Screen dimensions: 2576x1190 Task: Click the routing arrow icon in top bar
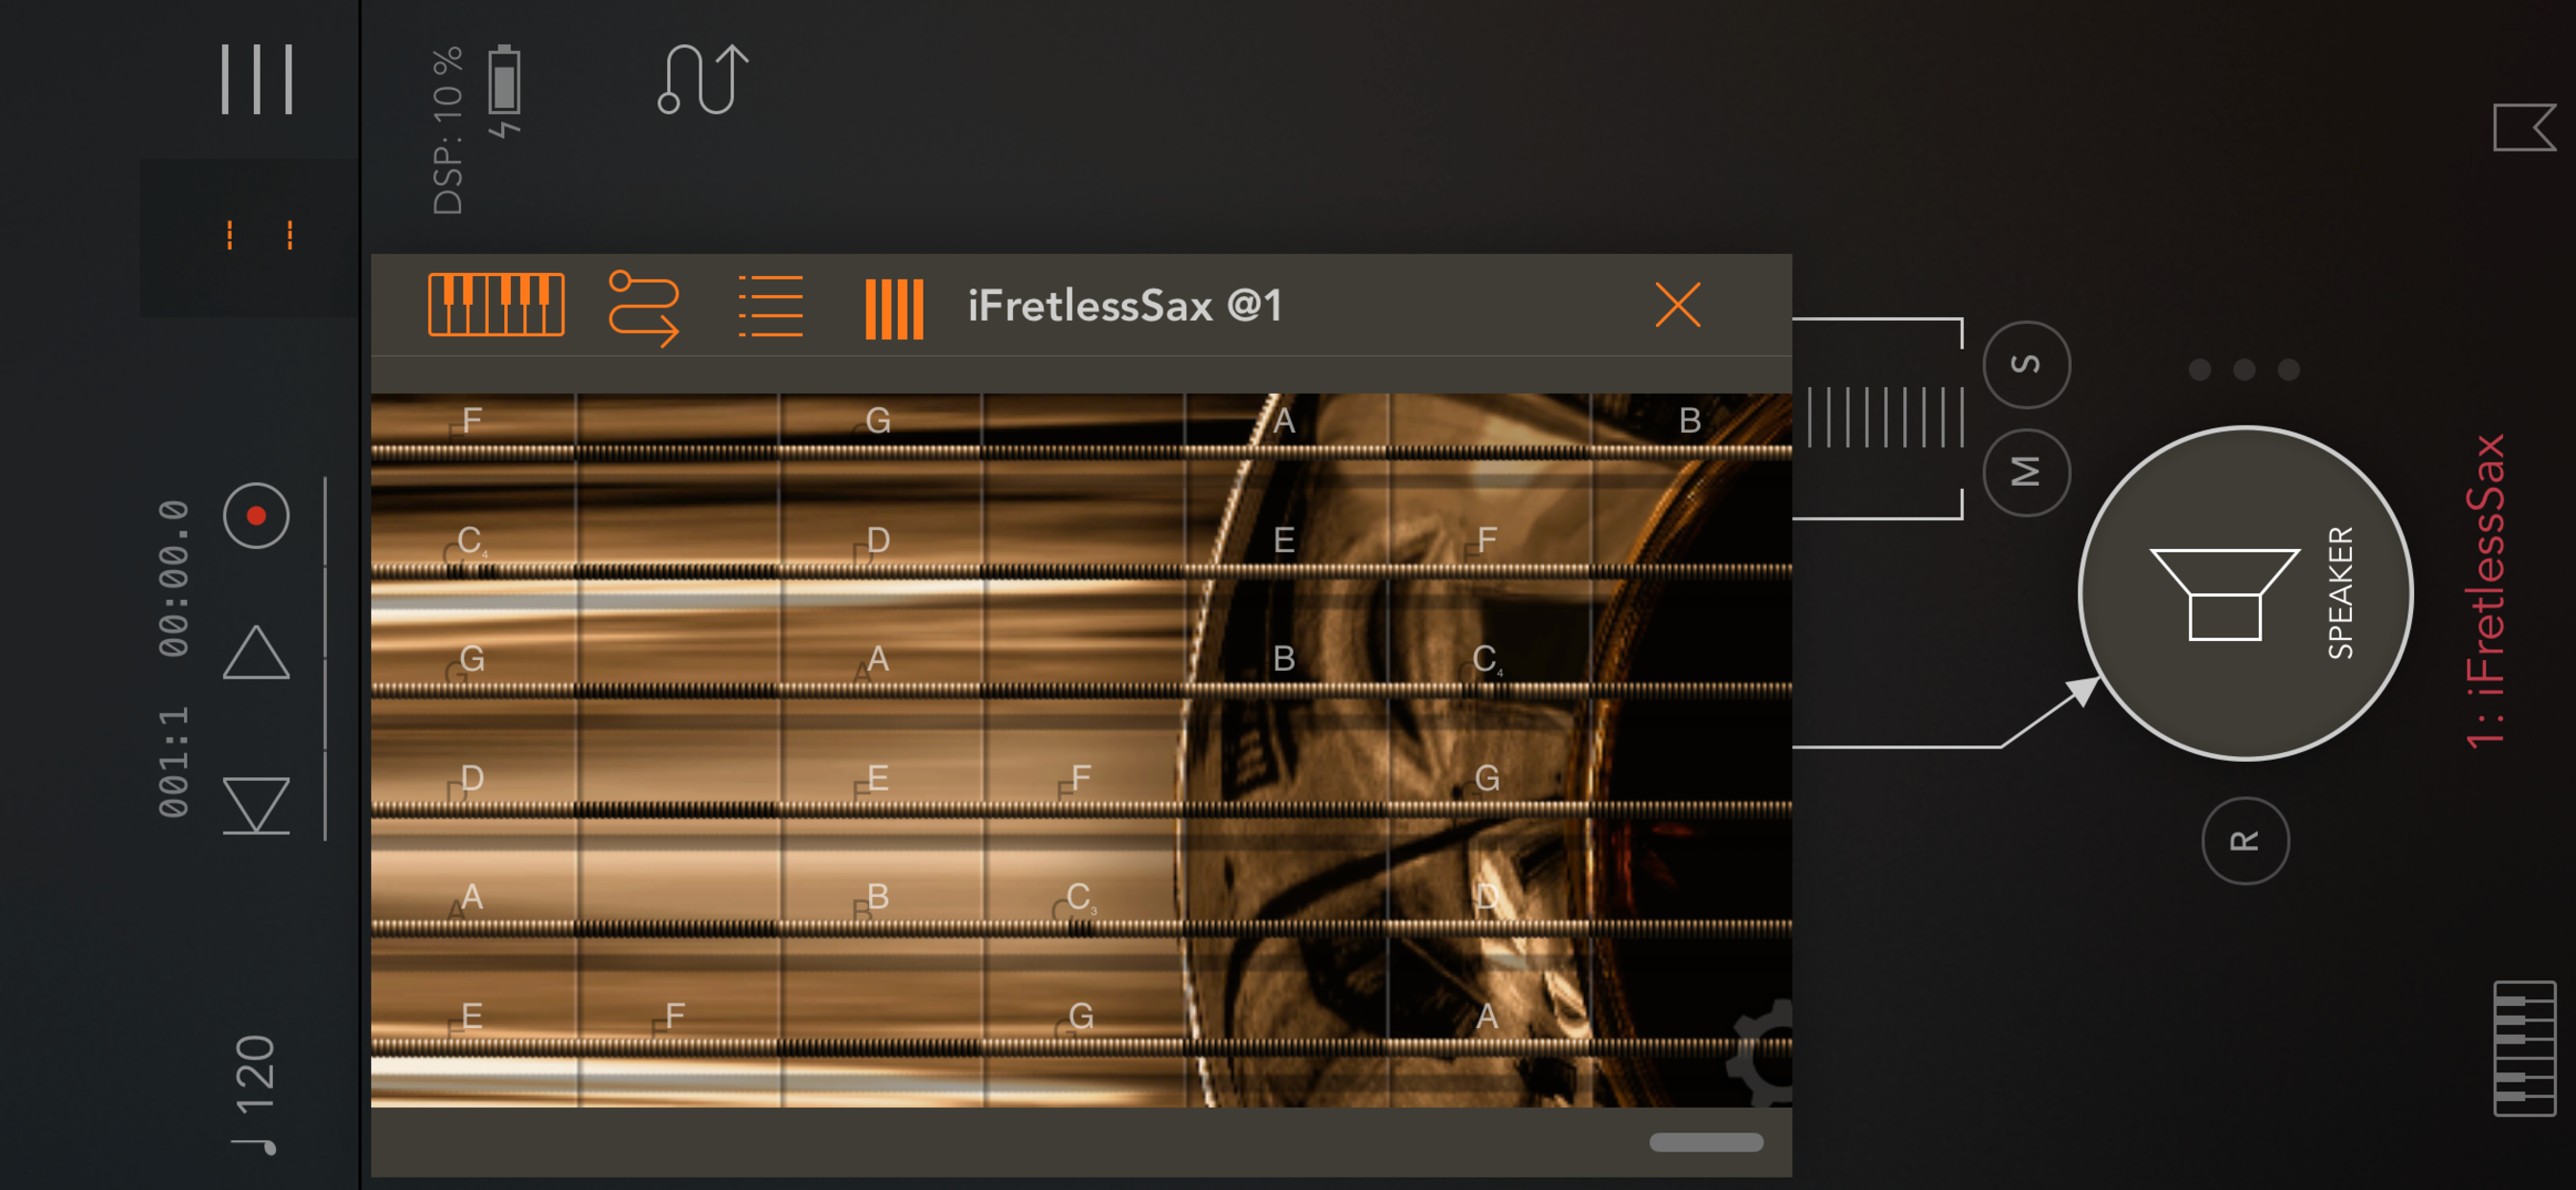tap(703, 79)
